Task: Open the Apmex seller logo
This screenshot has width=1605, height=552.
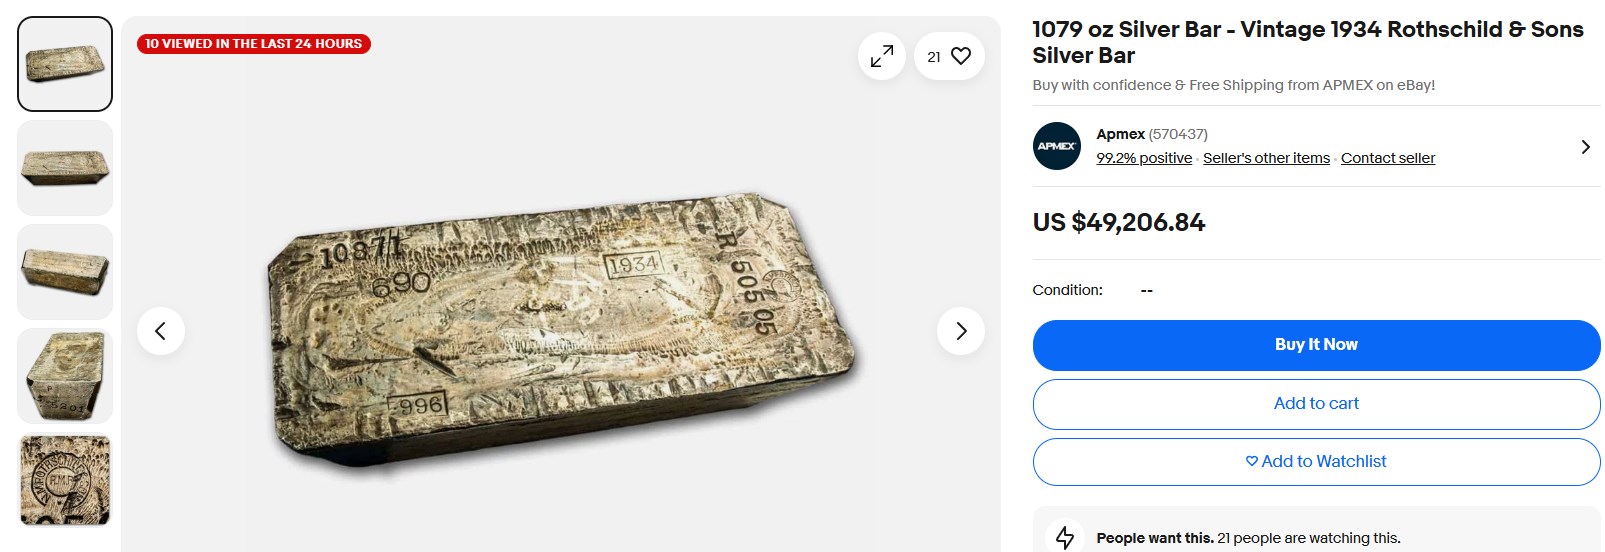Action: [1057, 146]
